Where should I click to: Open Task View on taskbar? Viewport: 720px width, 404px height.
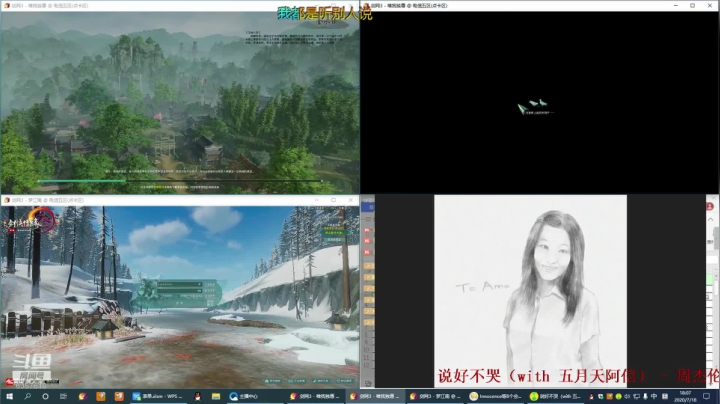63,396
